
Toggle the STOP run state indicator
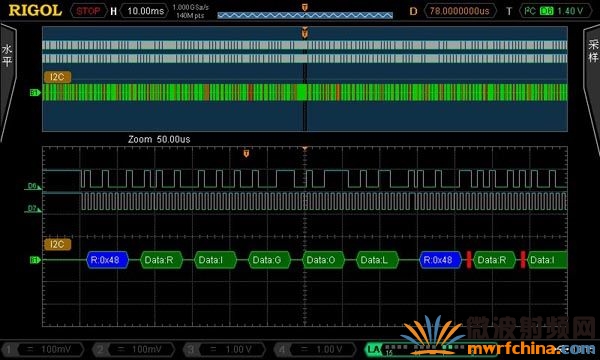click(x=88, y=11)
